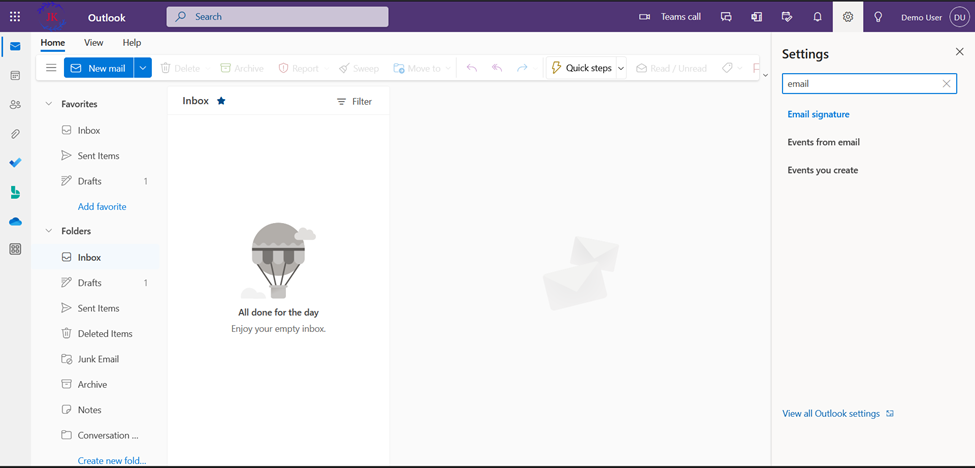Open the Quick steps dropdown arrow
This screenshot has width=975, height=468.
click(621, 68)
